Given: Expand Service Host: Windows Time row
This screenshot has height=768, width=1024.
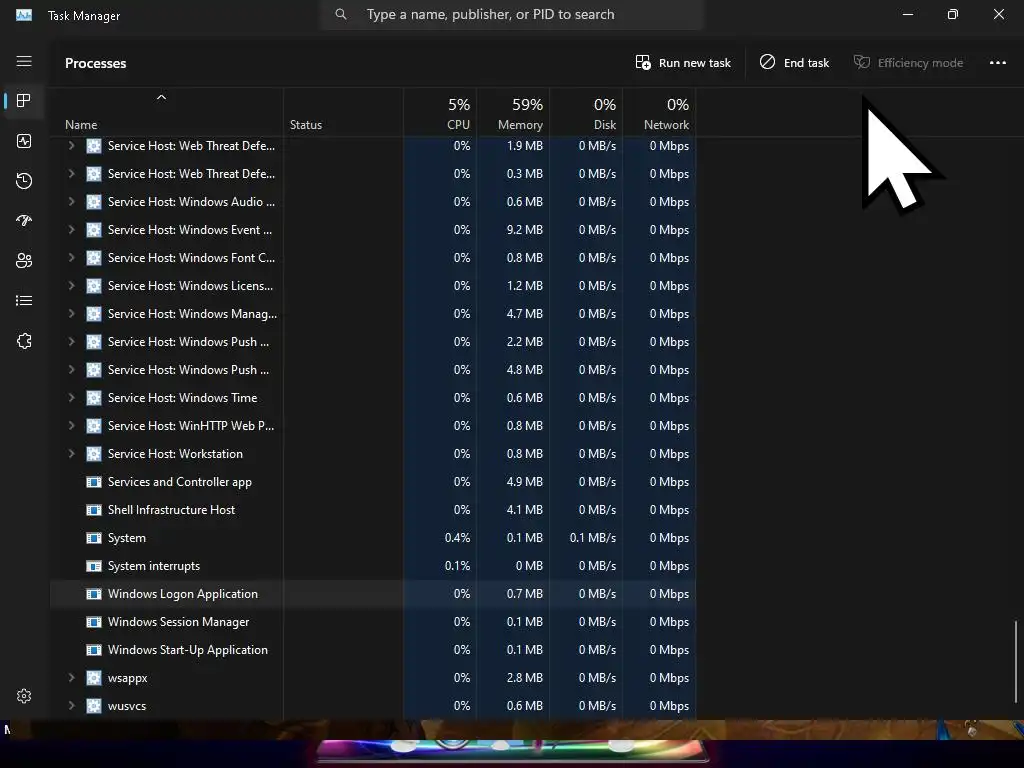Looking at the screenshot, I should 71,398.
